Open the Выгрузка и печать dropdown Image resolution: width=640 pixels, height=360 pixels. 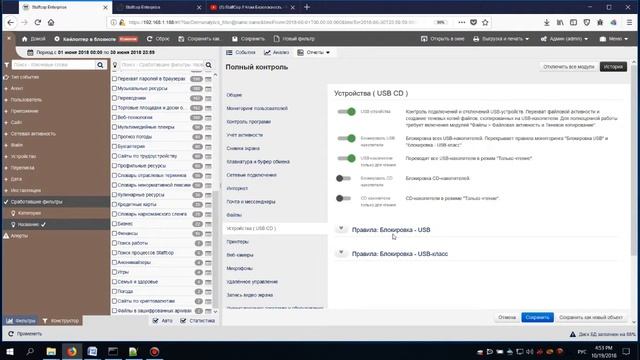point(501,39)
